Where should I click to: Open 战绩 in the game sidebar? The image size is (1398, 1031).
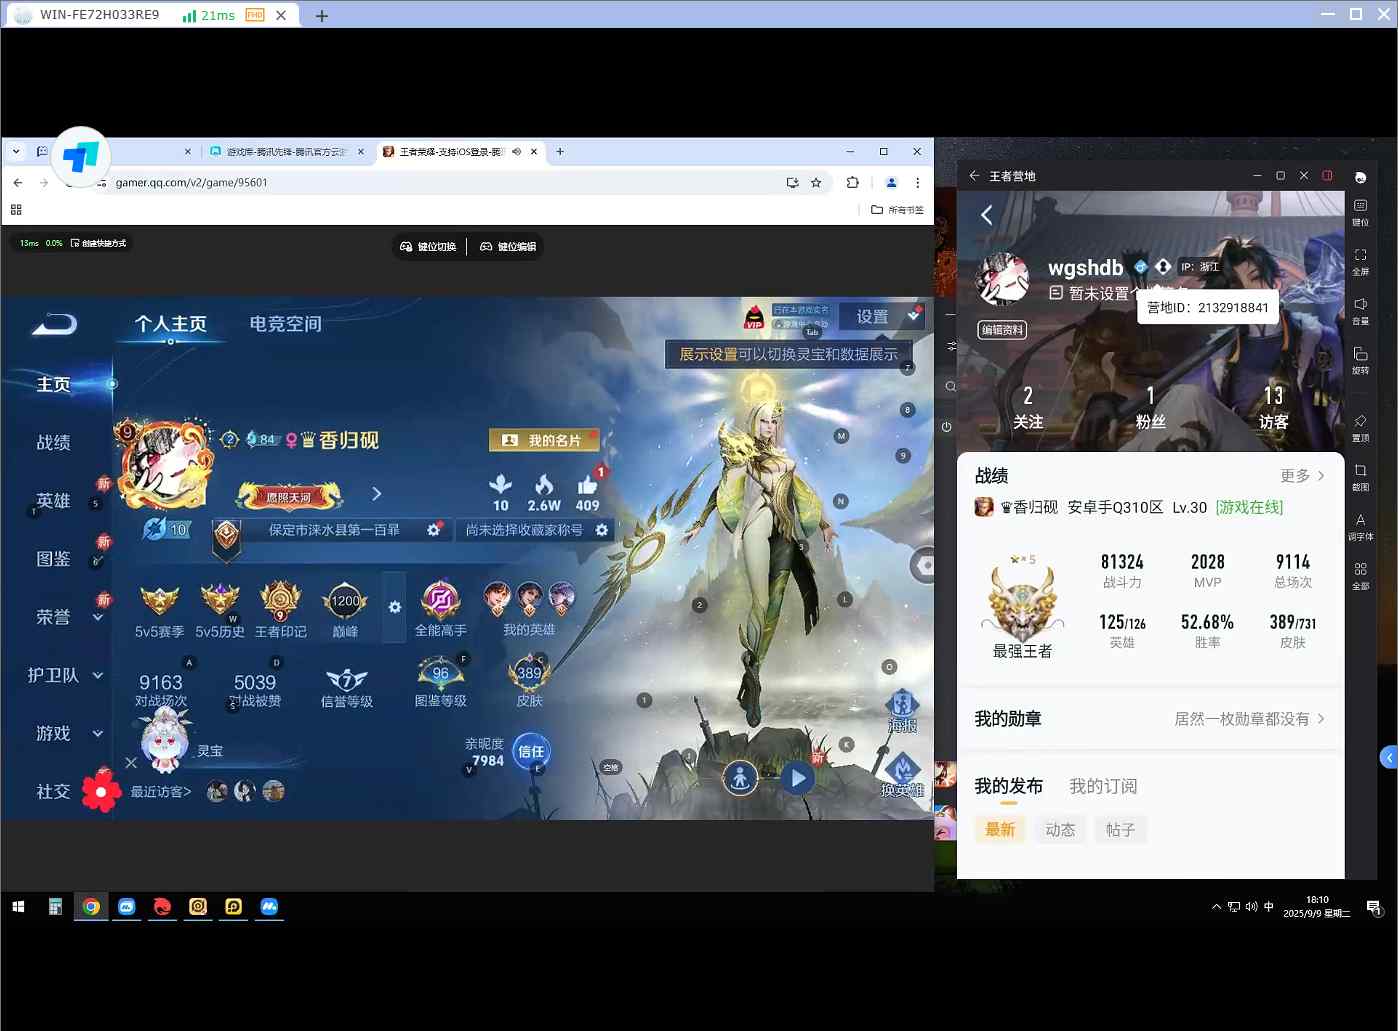point(54,442)
